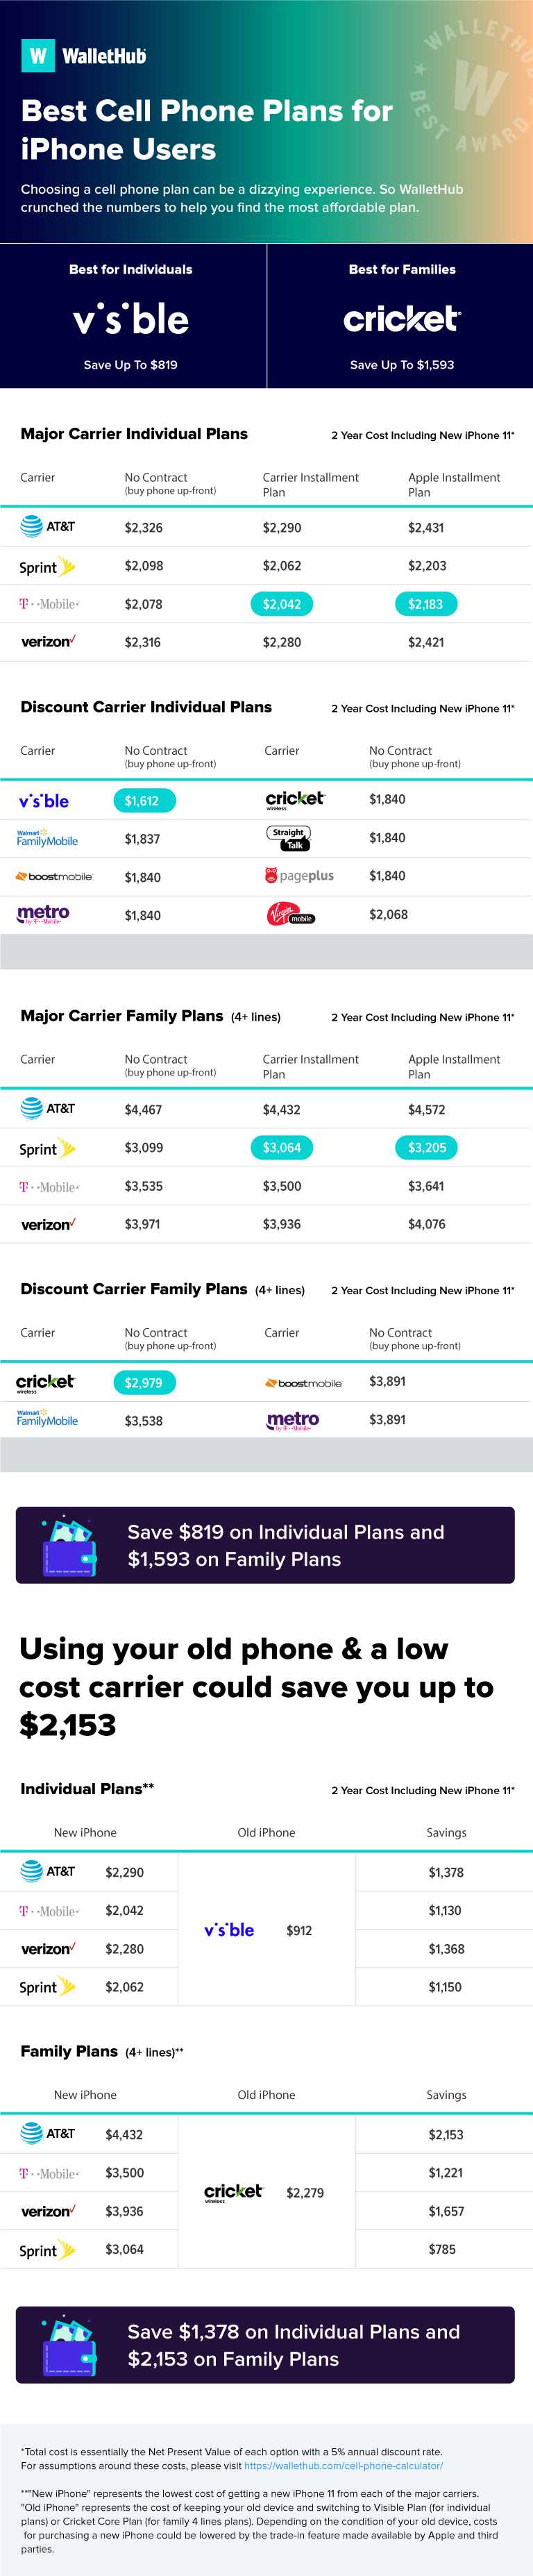Viewport: 533px width, 2576px height.
Task: Click the Best for Families panel heading
Action: tap(402, 270)
